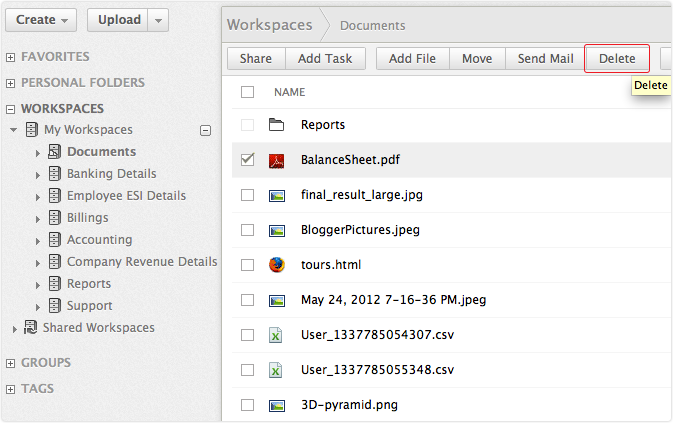Expand the FAVORITES section

click(x=11, y=57)
